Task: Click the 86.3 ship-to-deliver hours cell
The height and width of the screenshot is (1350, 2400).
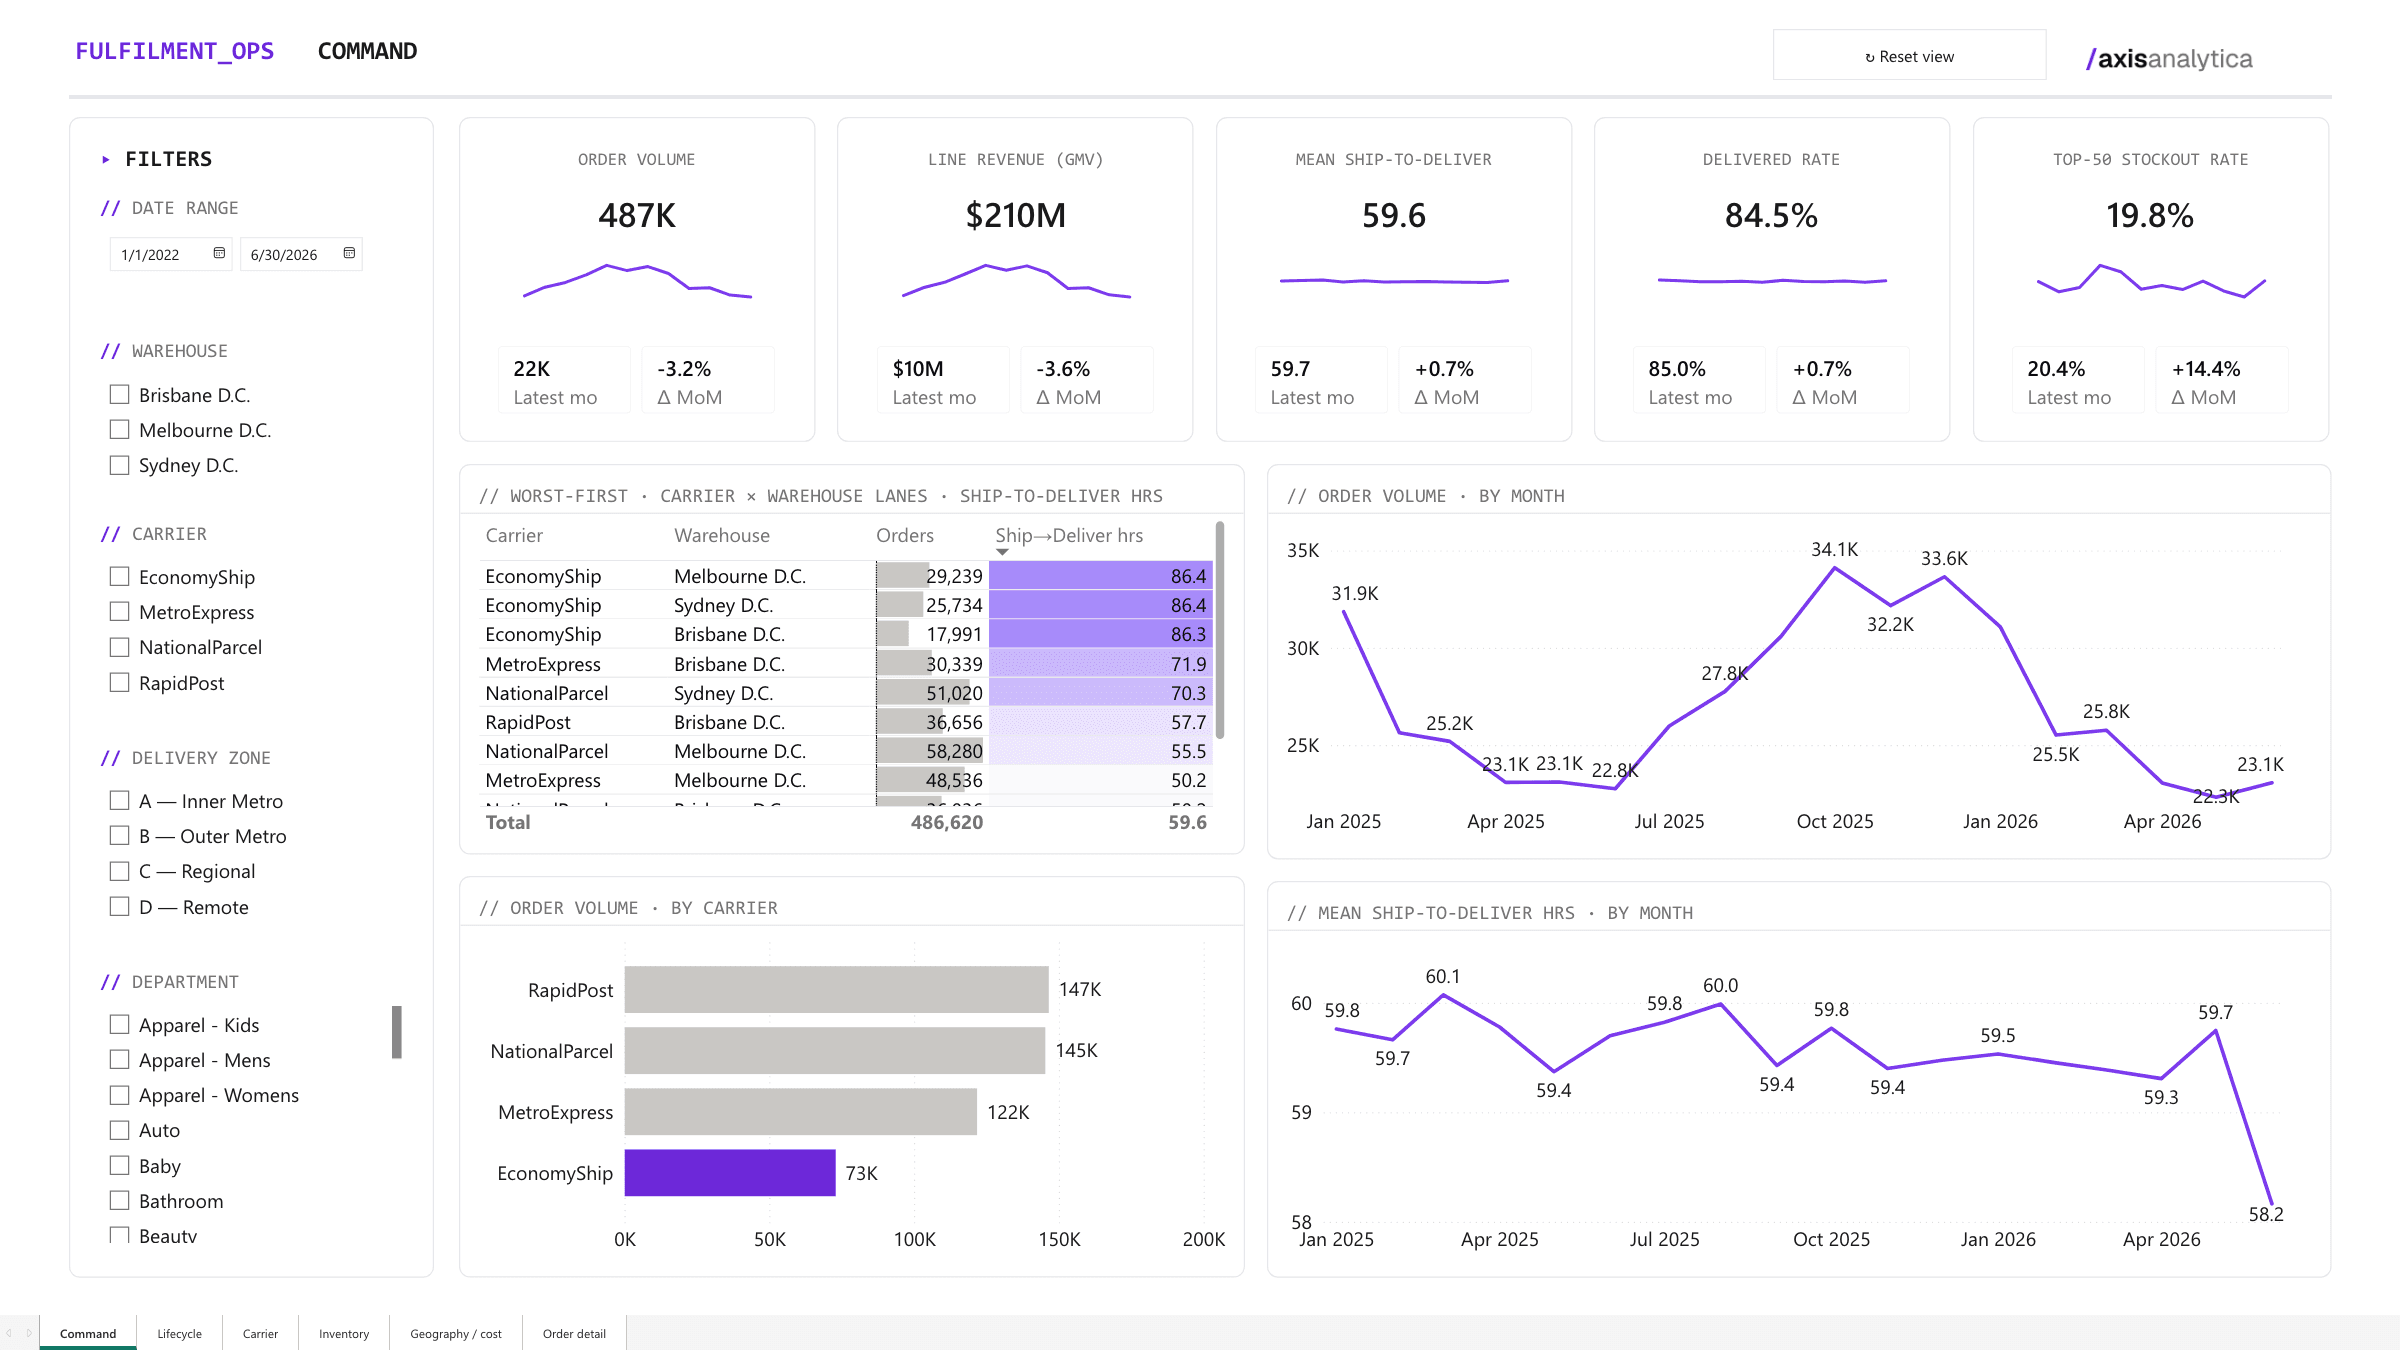Action: coord(1101,634)
